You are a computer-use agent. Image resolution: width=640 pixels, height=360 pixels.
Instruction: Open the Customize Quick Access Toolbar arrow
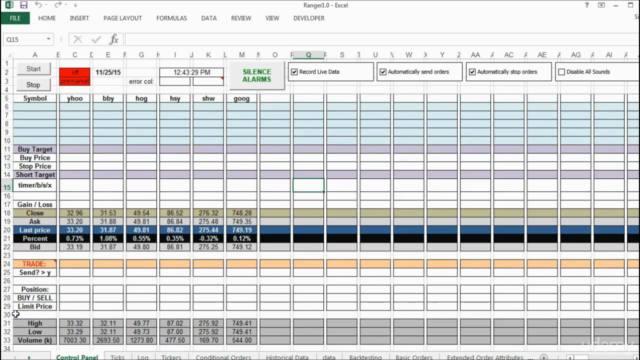point(76,5)
